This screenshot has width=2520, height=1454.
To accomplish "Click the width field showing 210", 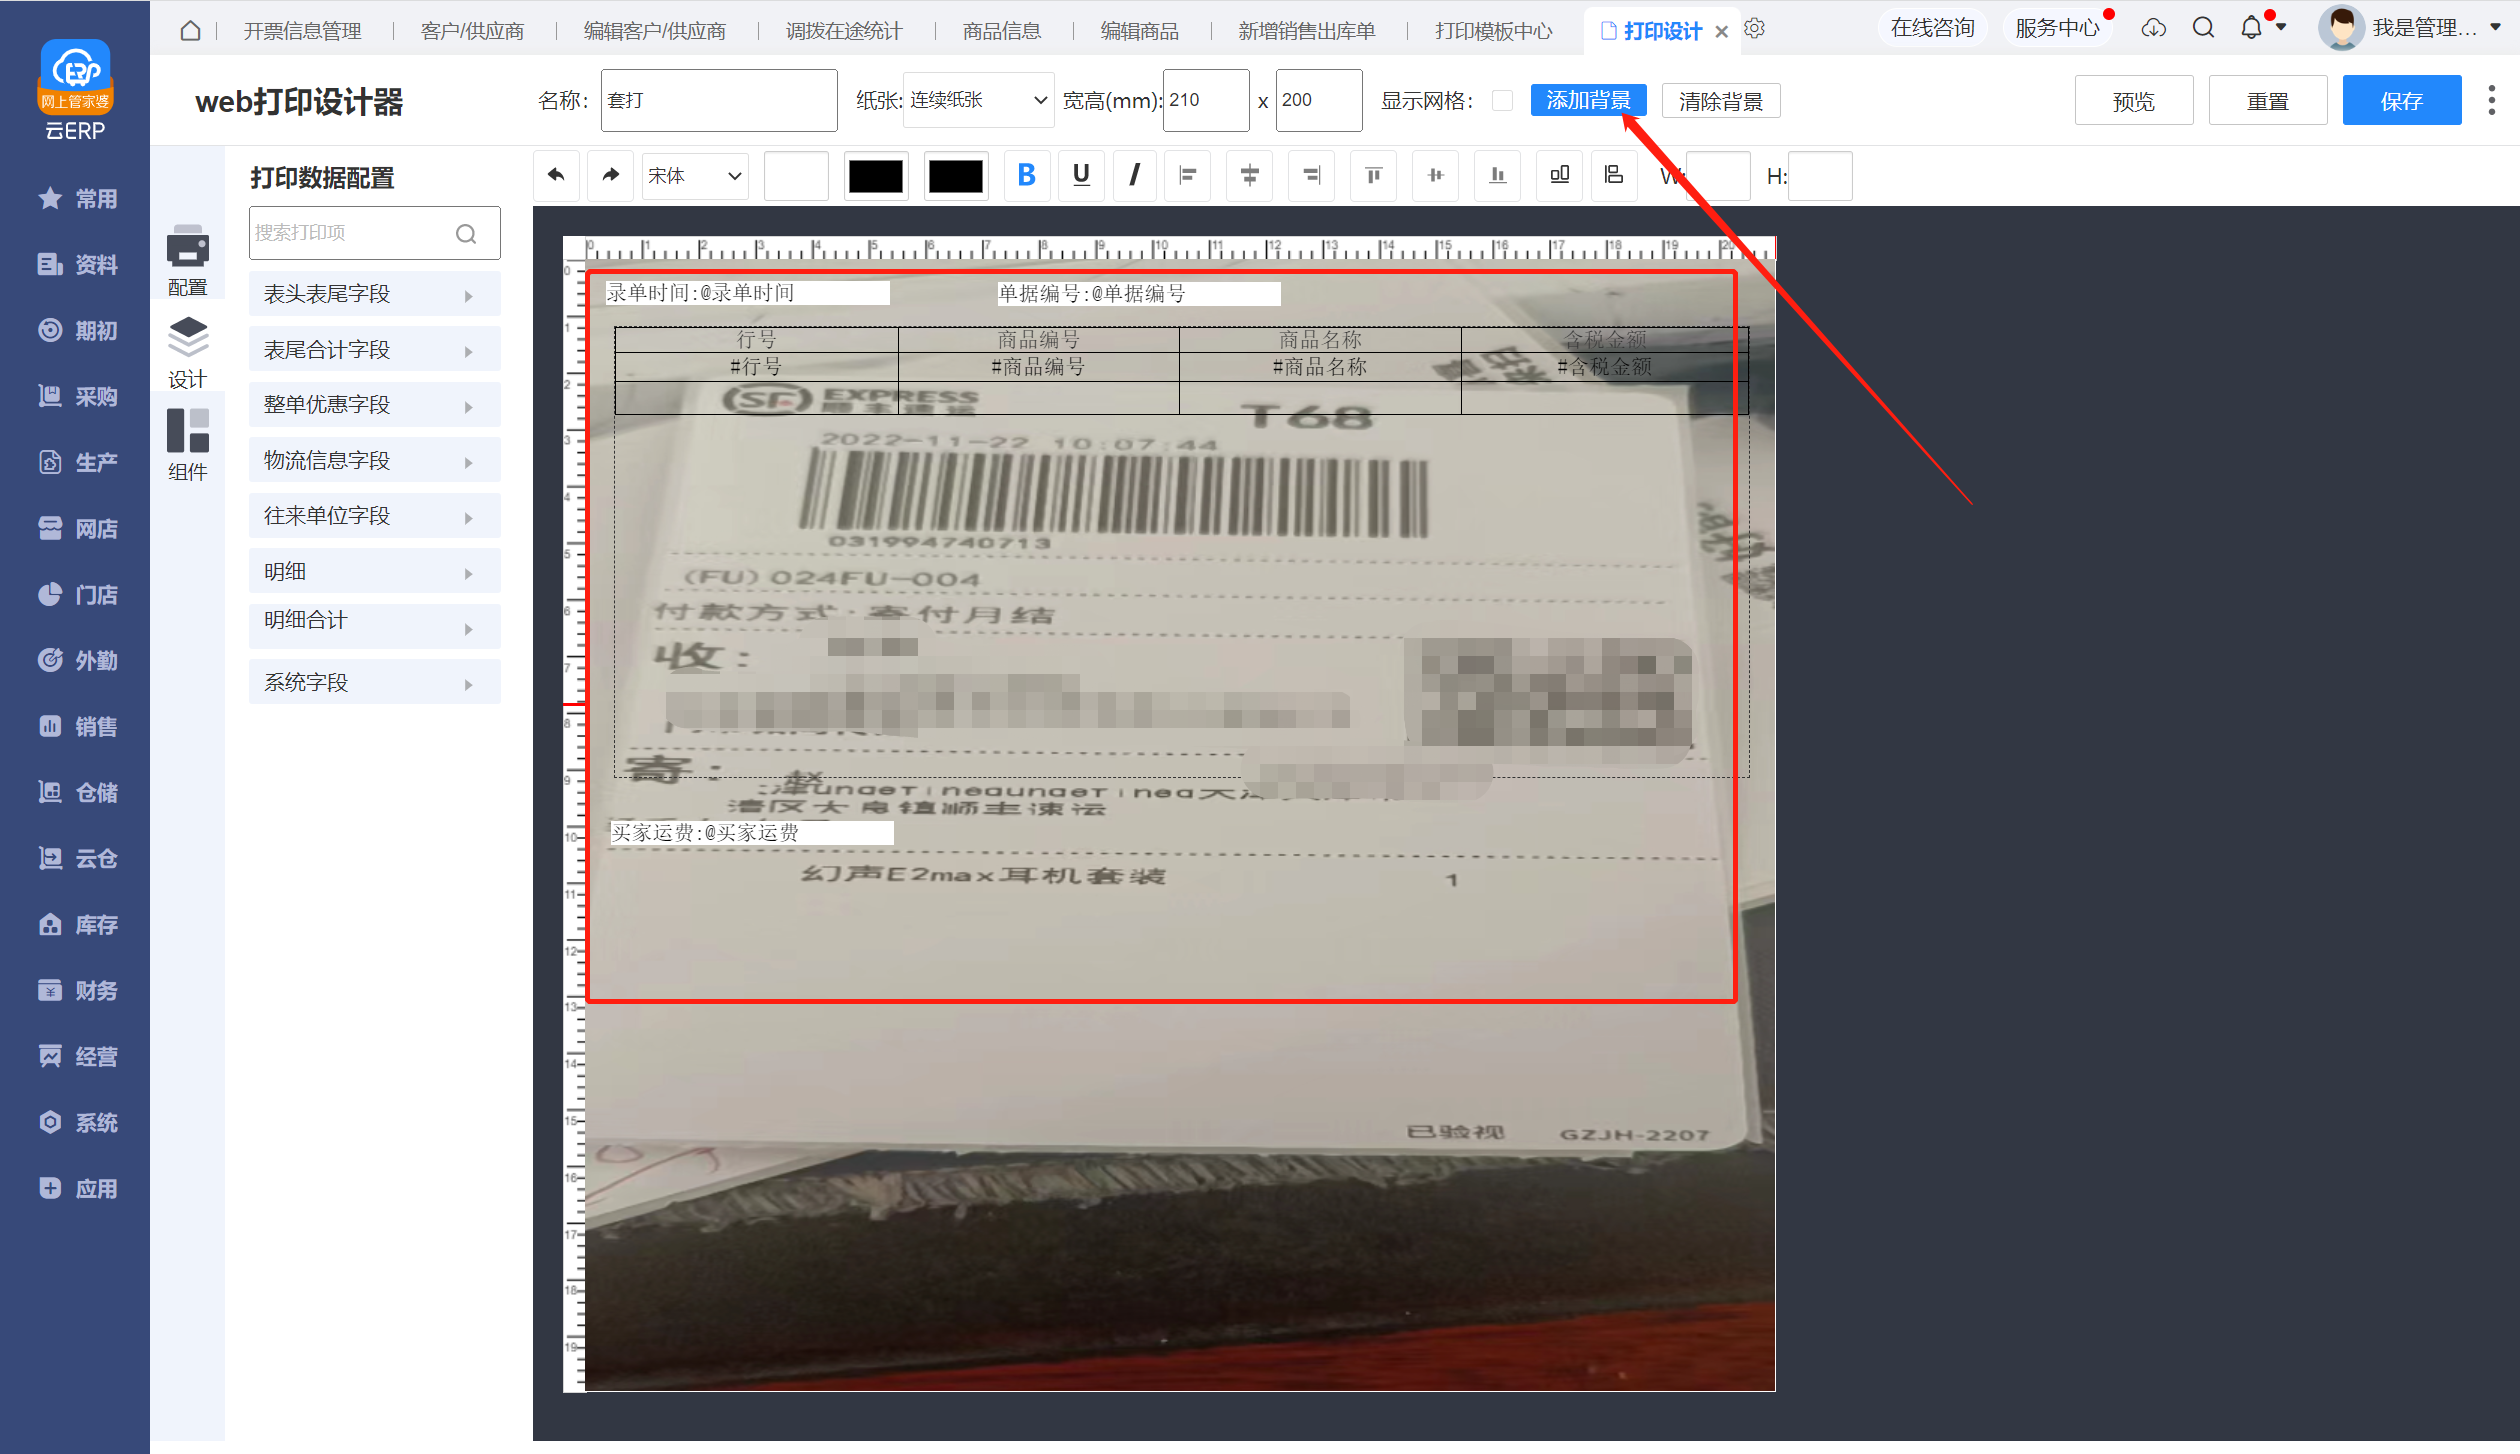I will coord(1206,100).
